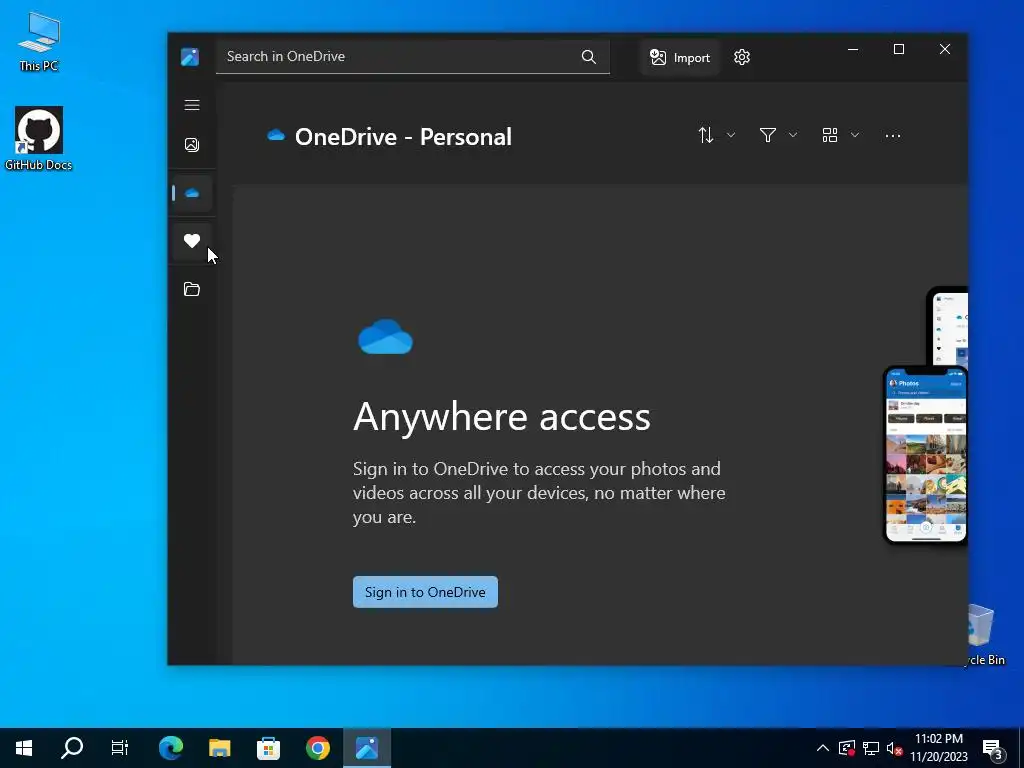This screenshot has height=768, width=1024.
Task: Open the clock showing 11:02 PM
Action: [x=939, y=748]
